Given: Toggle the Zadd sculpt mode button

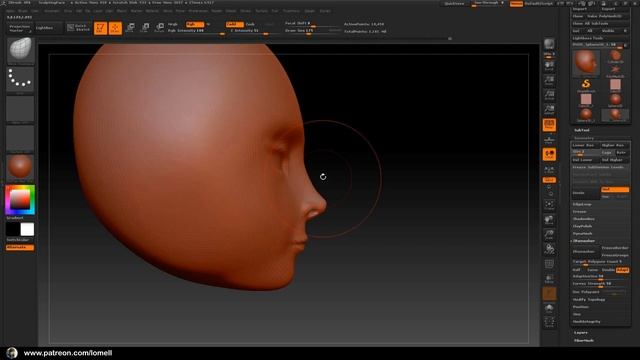Looking at the screenshot, I should (234, 24).
